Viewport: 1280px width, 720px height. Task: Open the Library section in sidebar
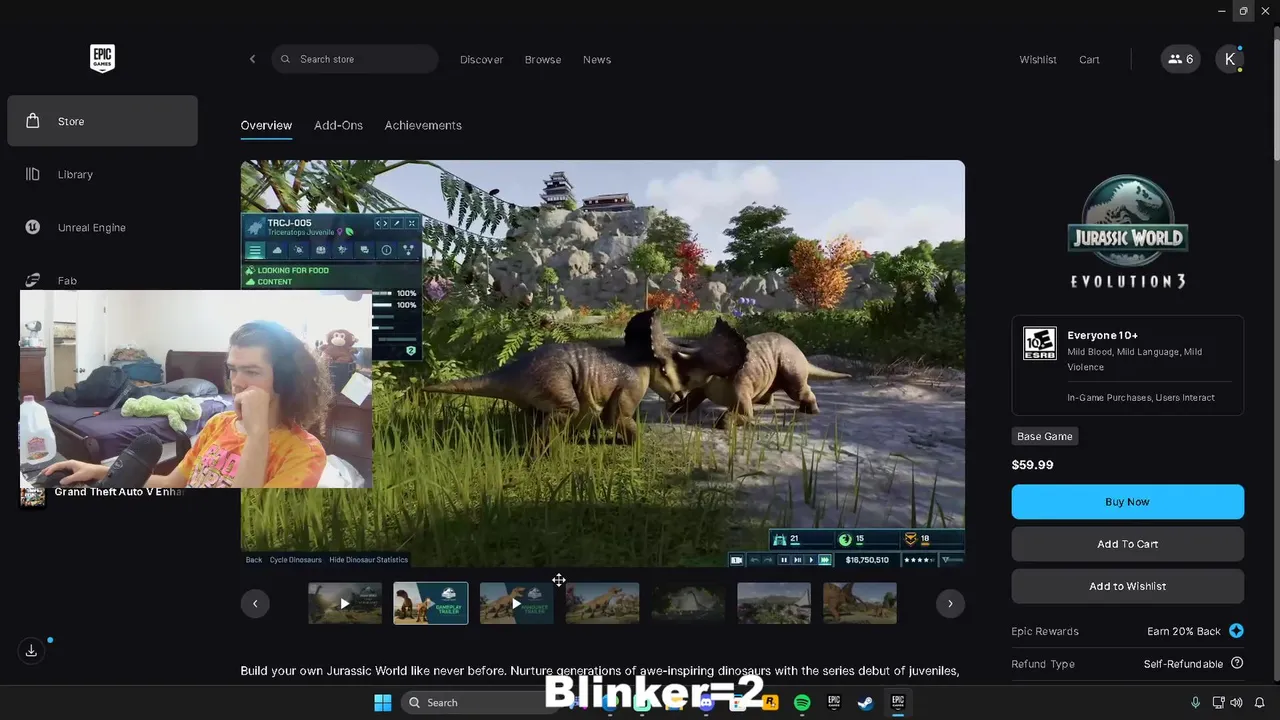[102, 174]
